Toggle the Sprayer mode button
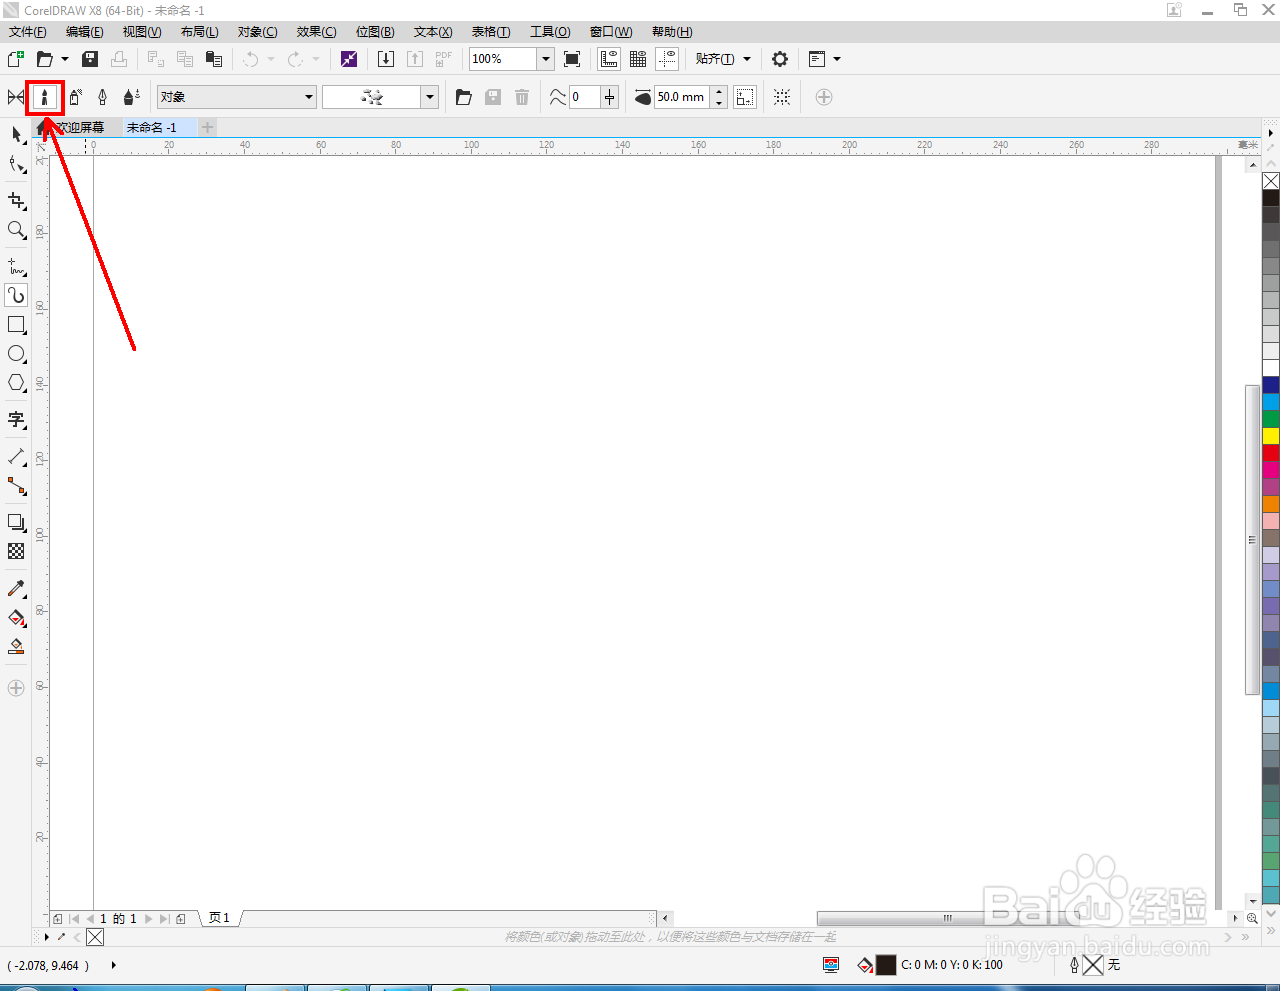 [x=74, y=97]
